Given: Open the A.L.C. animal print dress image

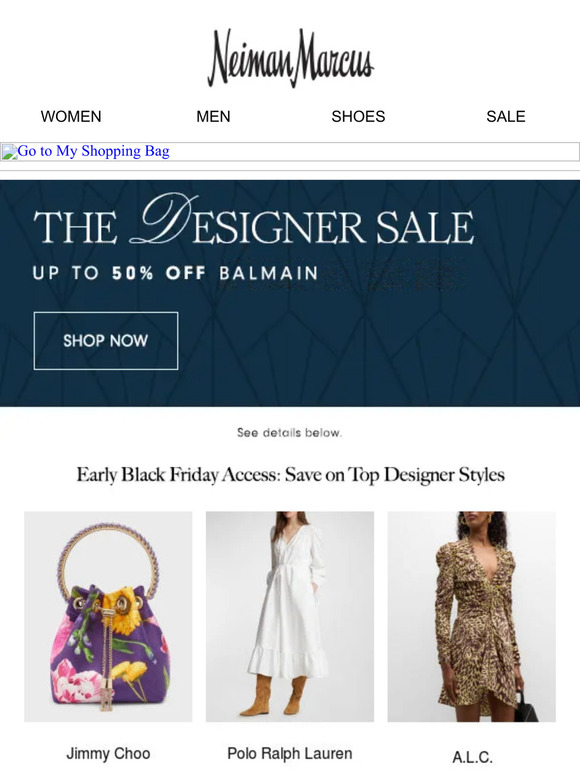Looking at the screenshot, I should (471, 617).
